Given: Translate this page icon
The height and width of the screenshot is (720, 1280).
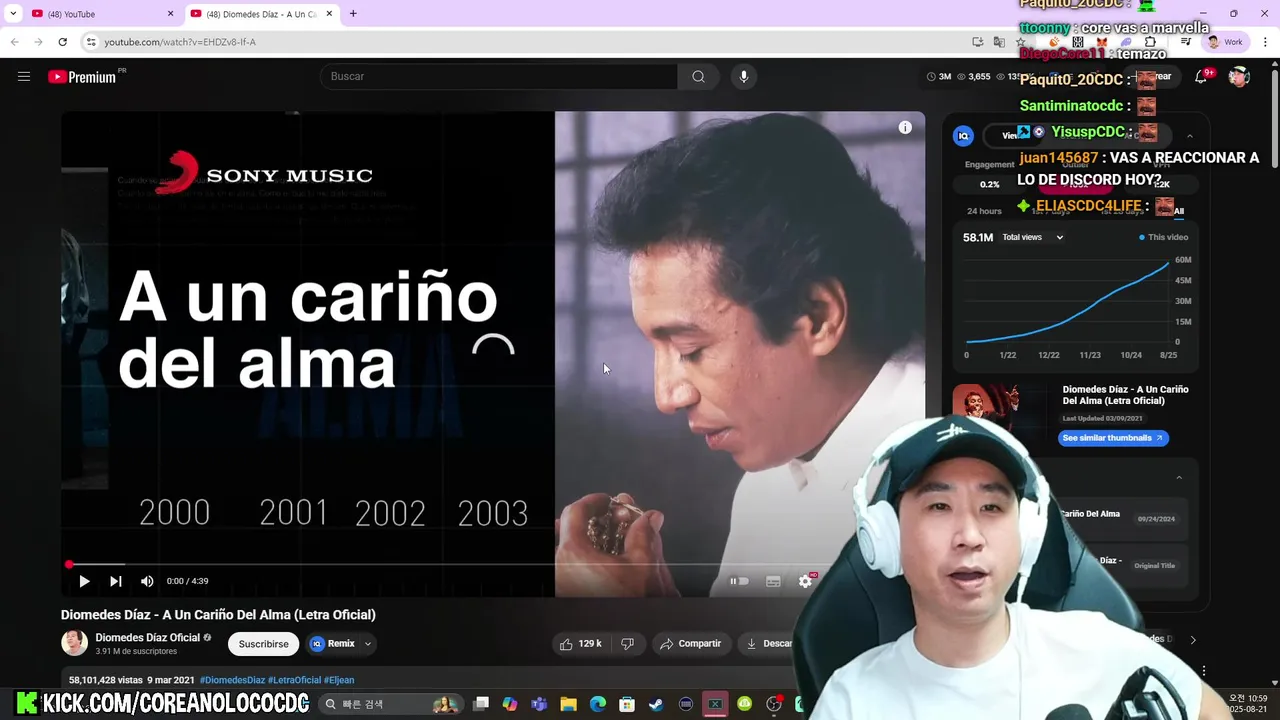Looking at the screenshot, I should [999, 42].
